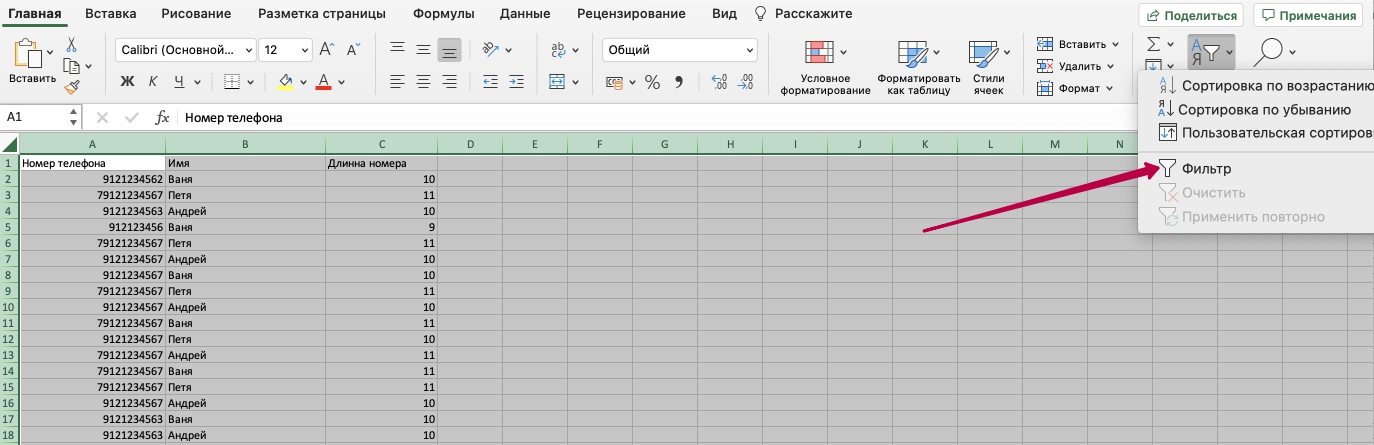This screenshot has width=1374, height=445.
Task: Click the Примечания button
Action: coord(1310,15)
